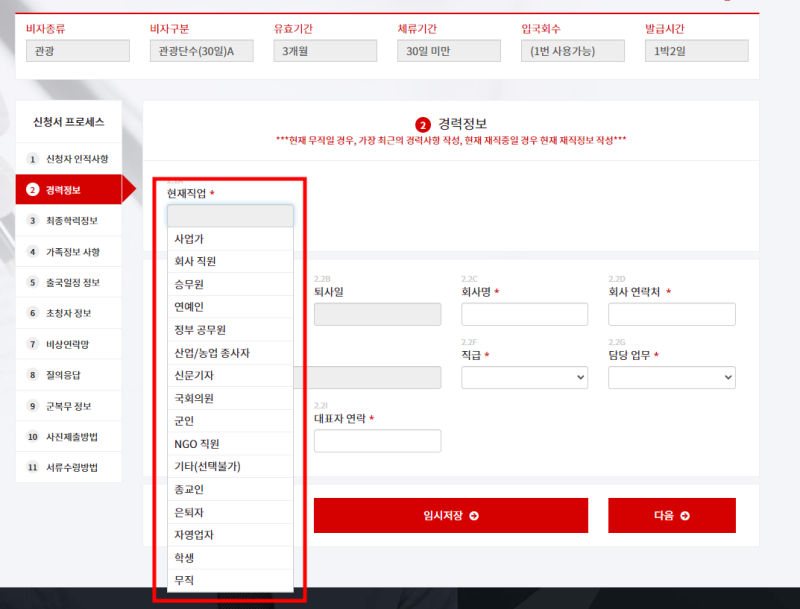This screenshot has height=609, width=800.
Task: Choose 군인 occupation option
Action: coord(230,421)
